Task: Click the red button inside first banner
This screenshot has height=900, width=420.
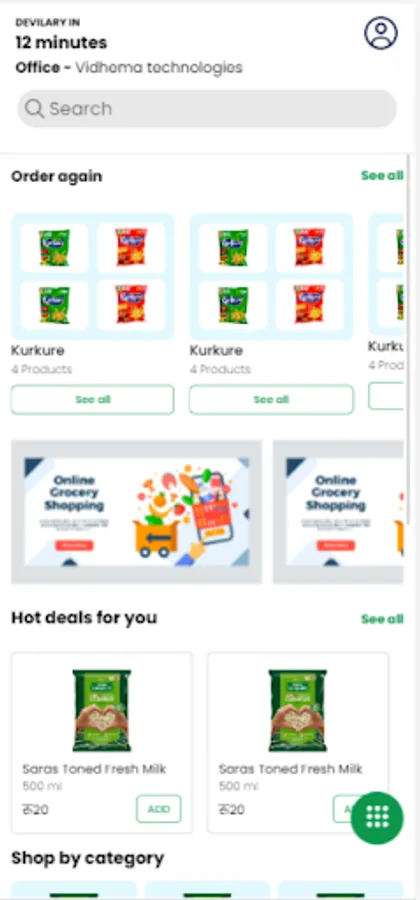Action: (75, 545)
